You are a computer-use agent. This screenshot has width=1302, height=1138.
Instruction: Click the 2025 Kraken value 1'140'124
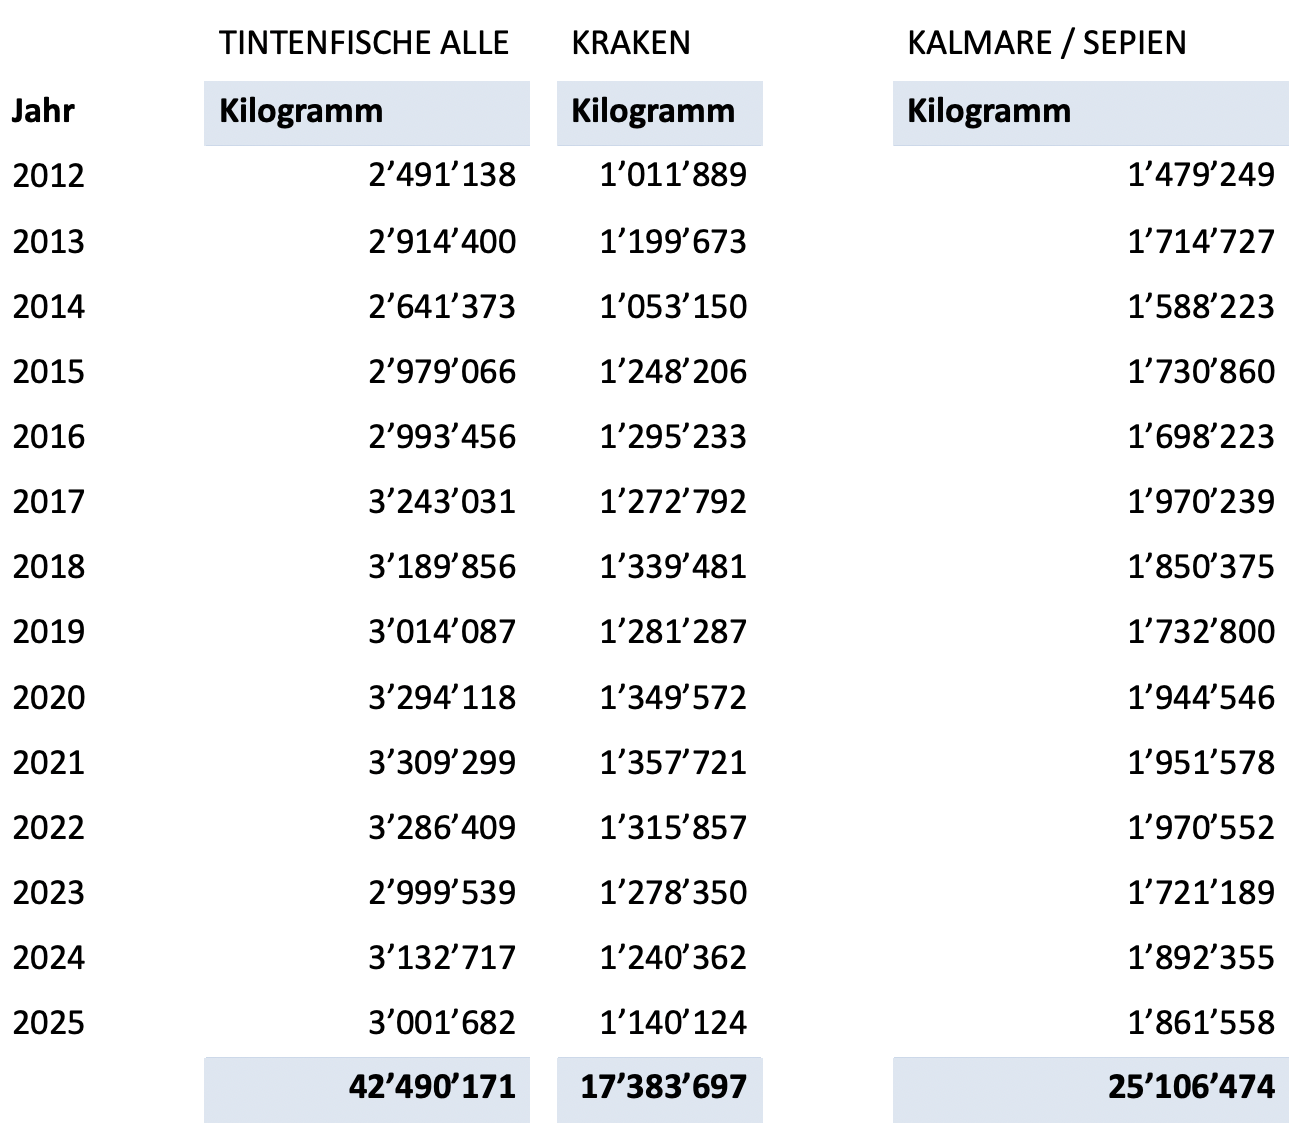pyautogui.click(x=673, y=1023)
